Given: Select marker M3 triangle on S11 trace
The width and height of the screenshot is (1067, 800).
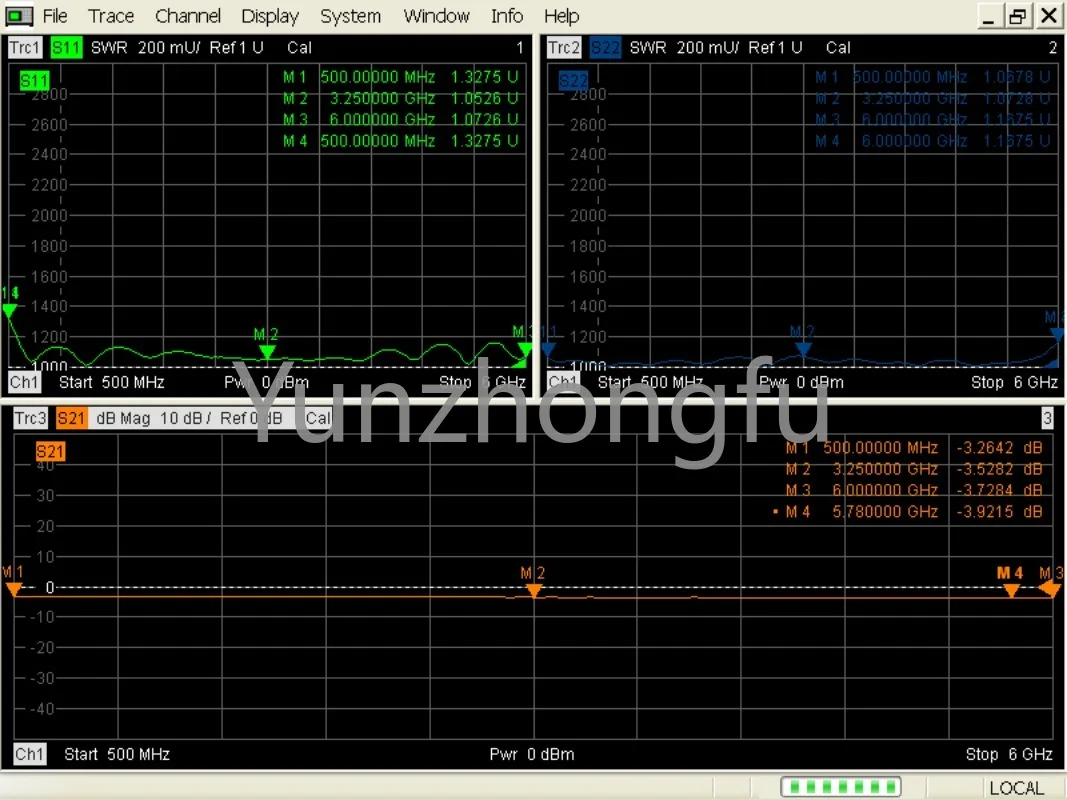Looking at the screenshot, I should point(524,350).
